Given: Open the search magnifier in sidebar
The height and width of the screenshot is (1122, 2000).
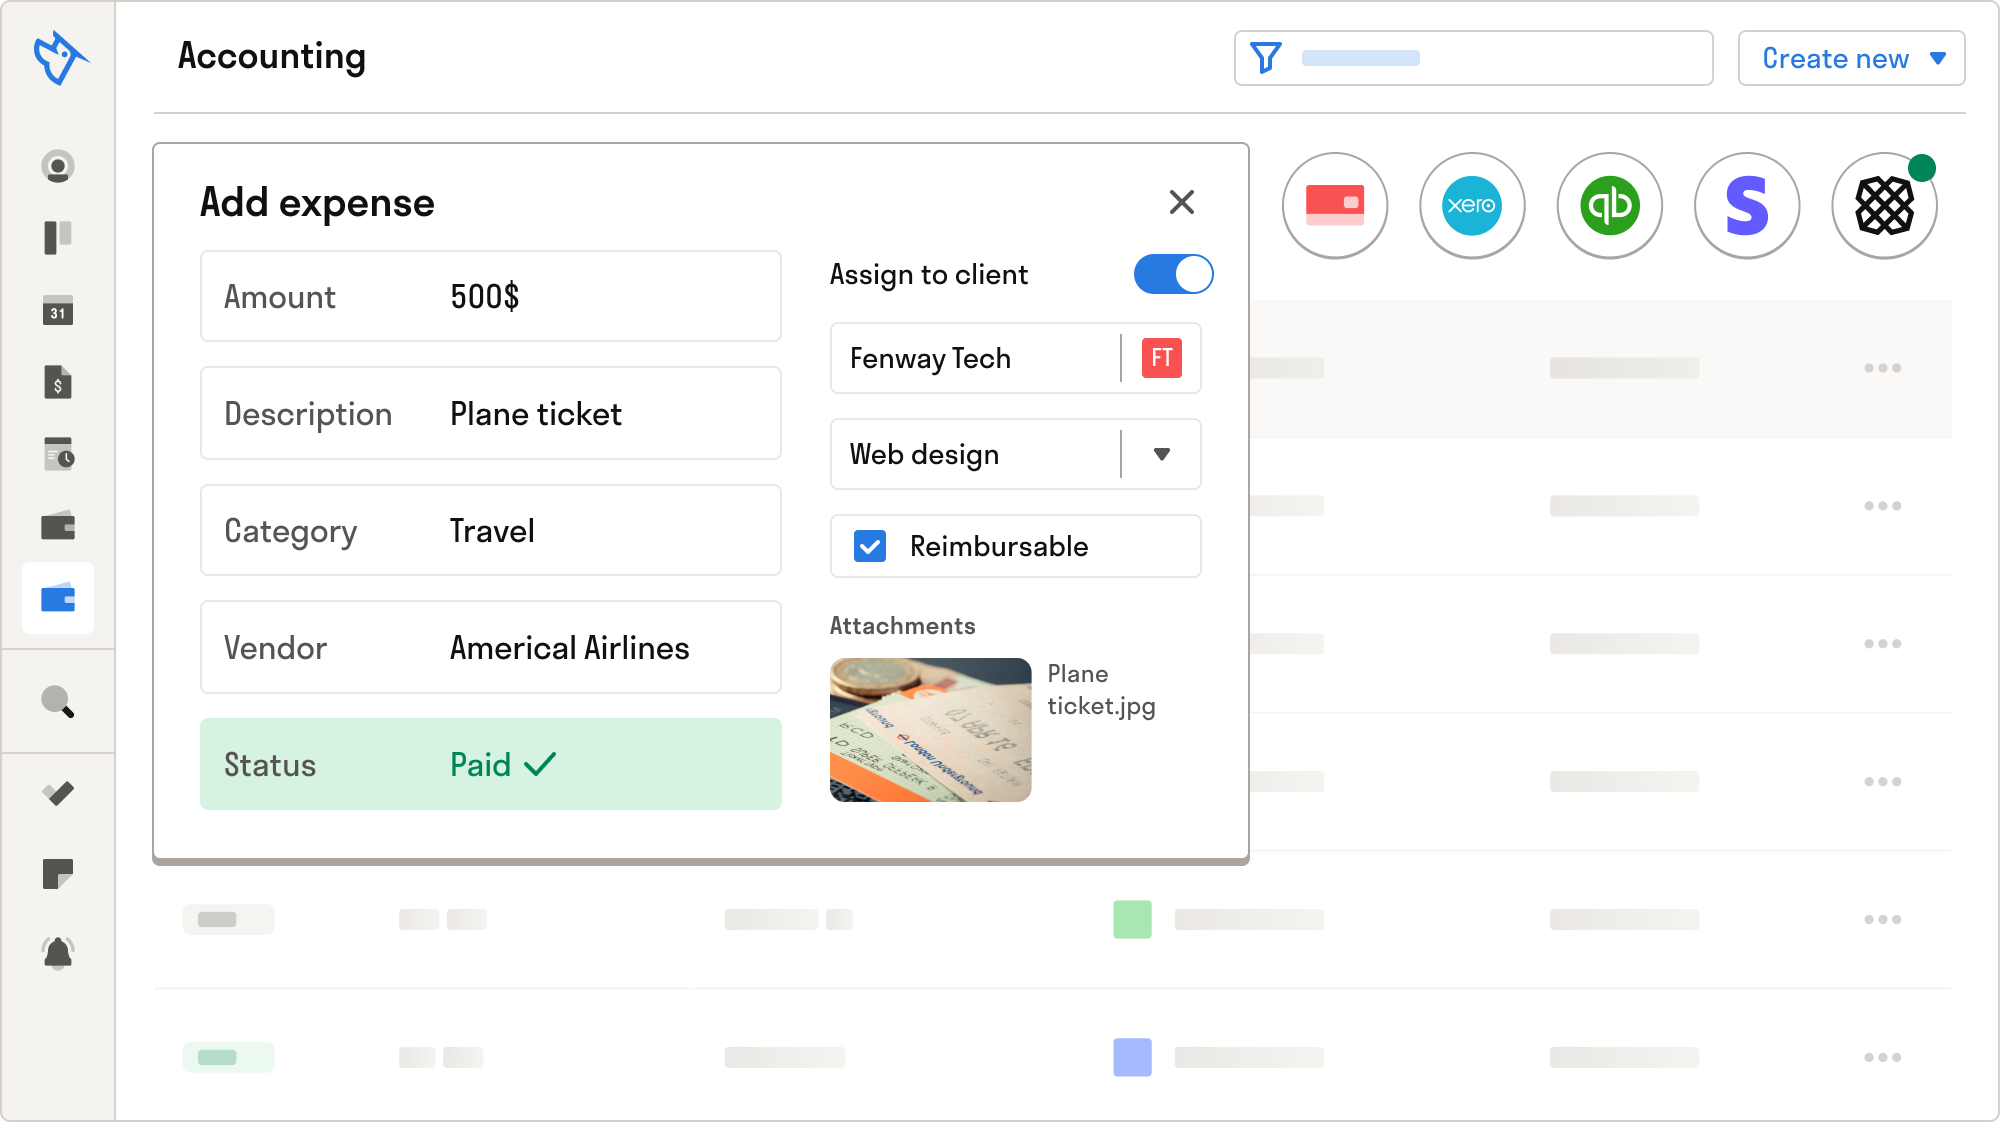Looking at the screenshot, I should point(58,702).
